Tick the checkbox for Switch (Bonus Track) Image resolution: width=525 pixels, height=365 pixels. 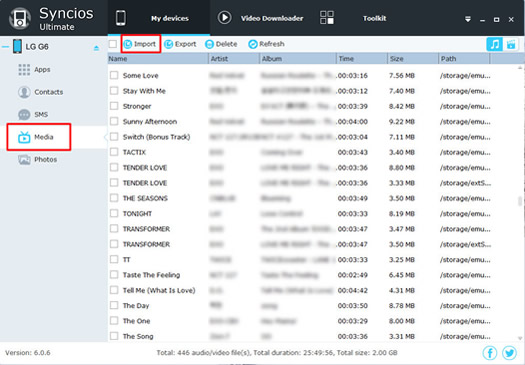(114, 137)
